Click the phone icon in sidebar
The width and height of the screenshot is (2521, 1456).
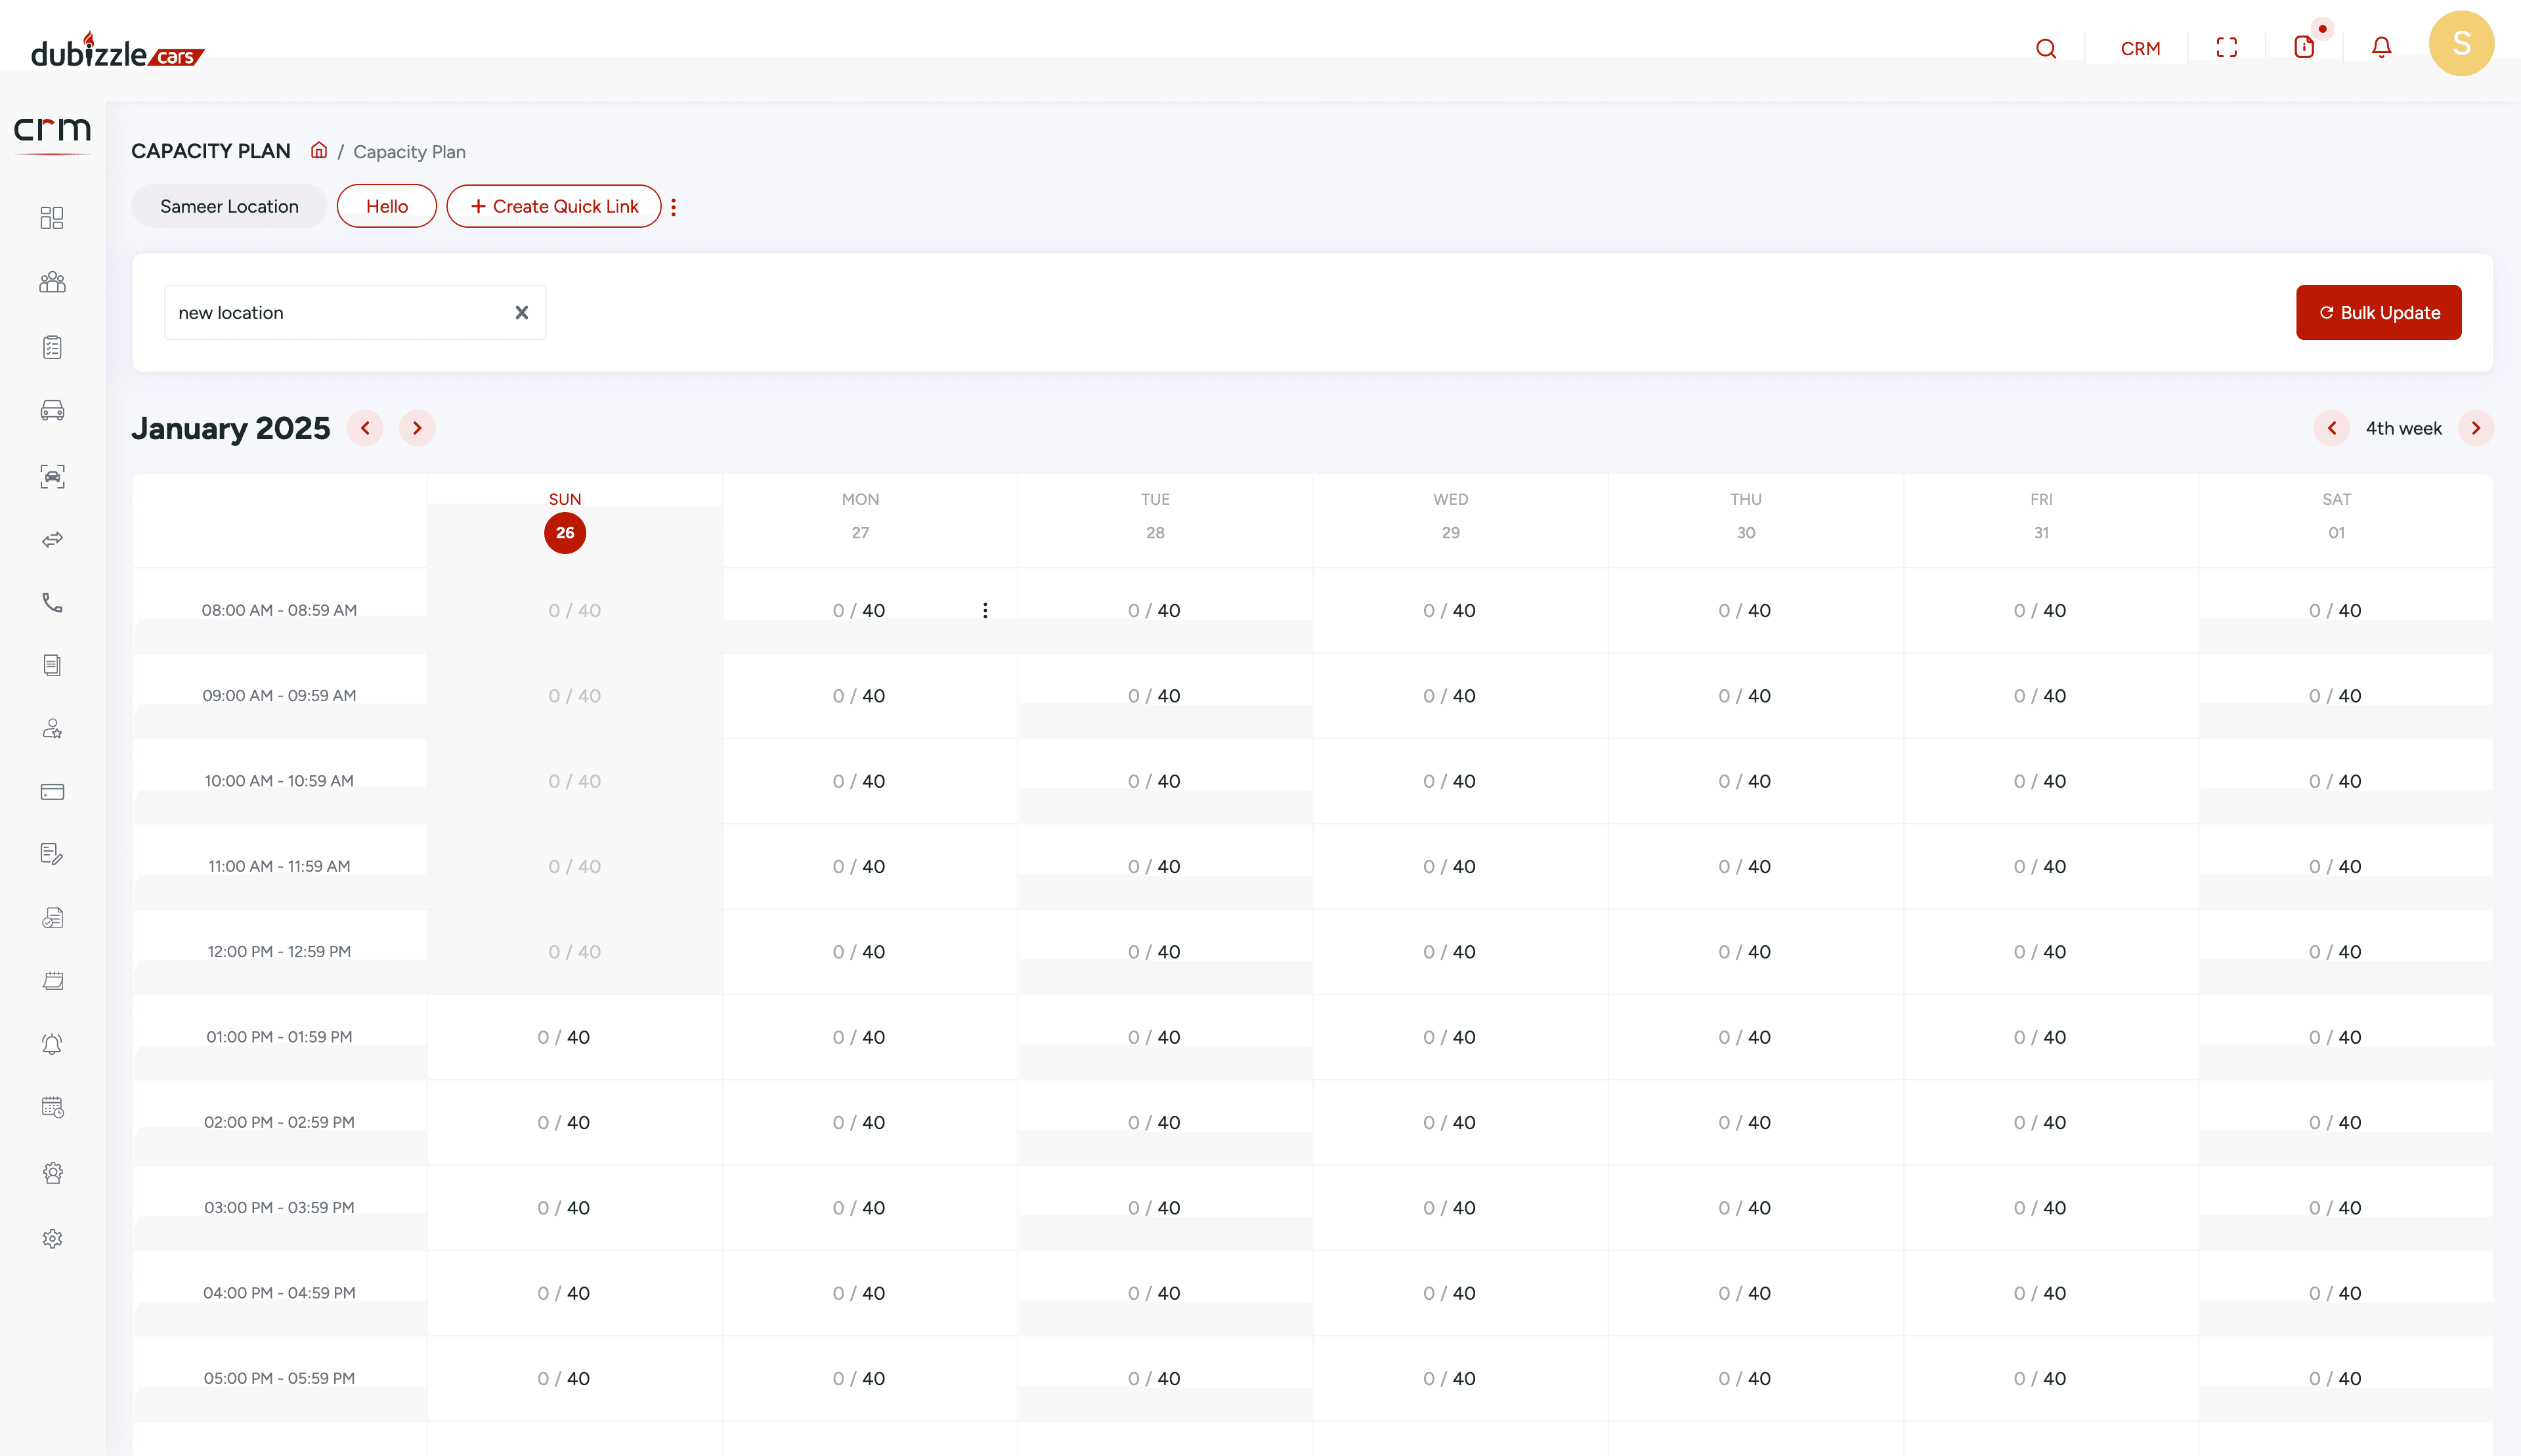(x=52, y=602)
